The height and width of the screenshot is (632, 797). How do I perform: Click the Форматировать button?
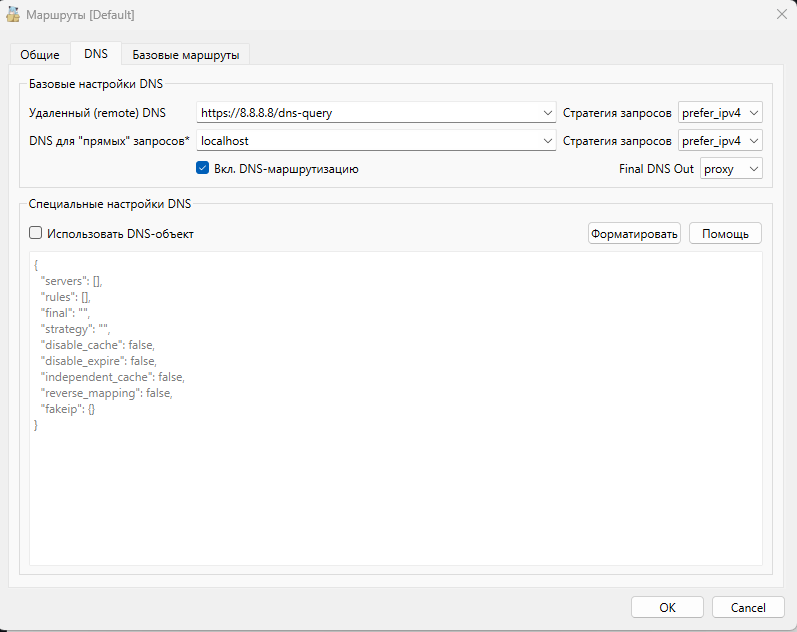634,233
